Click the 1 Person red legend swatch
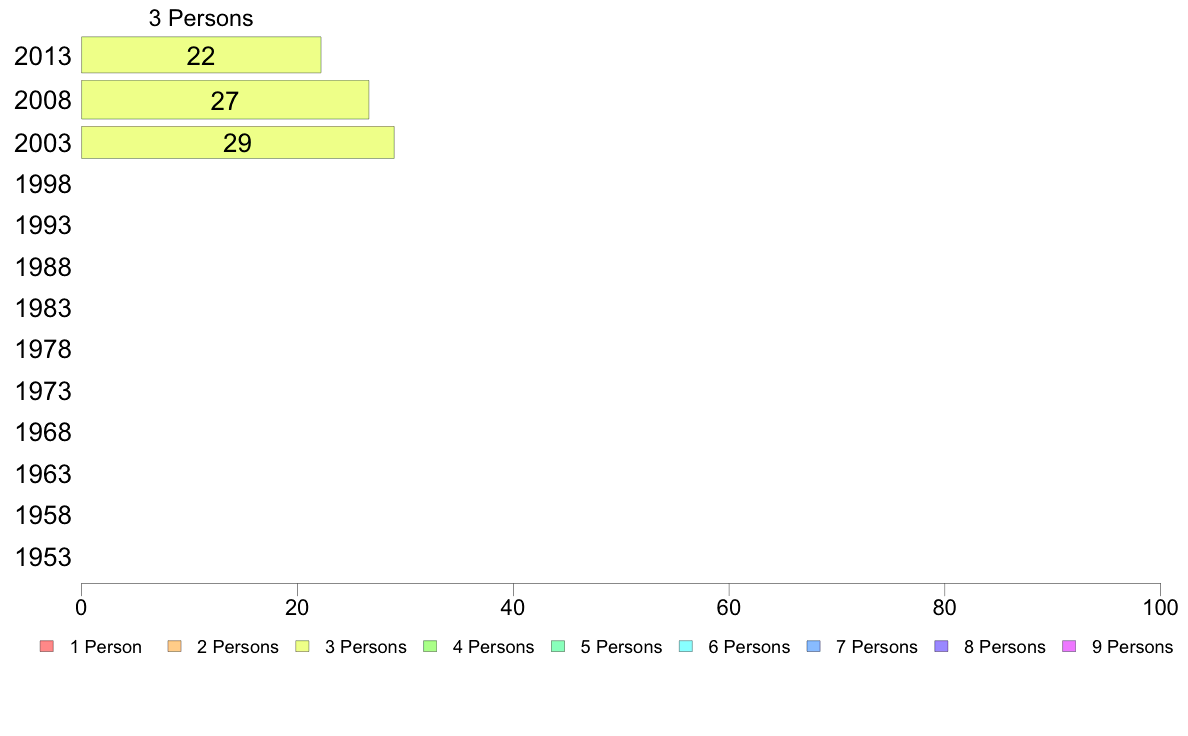Screen dimensions: 1188x736 tap(47, 647)
